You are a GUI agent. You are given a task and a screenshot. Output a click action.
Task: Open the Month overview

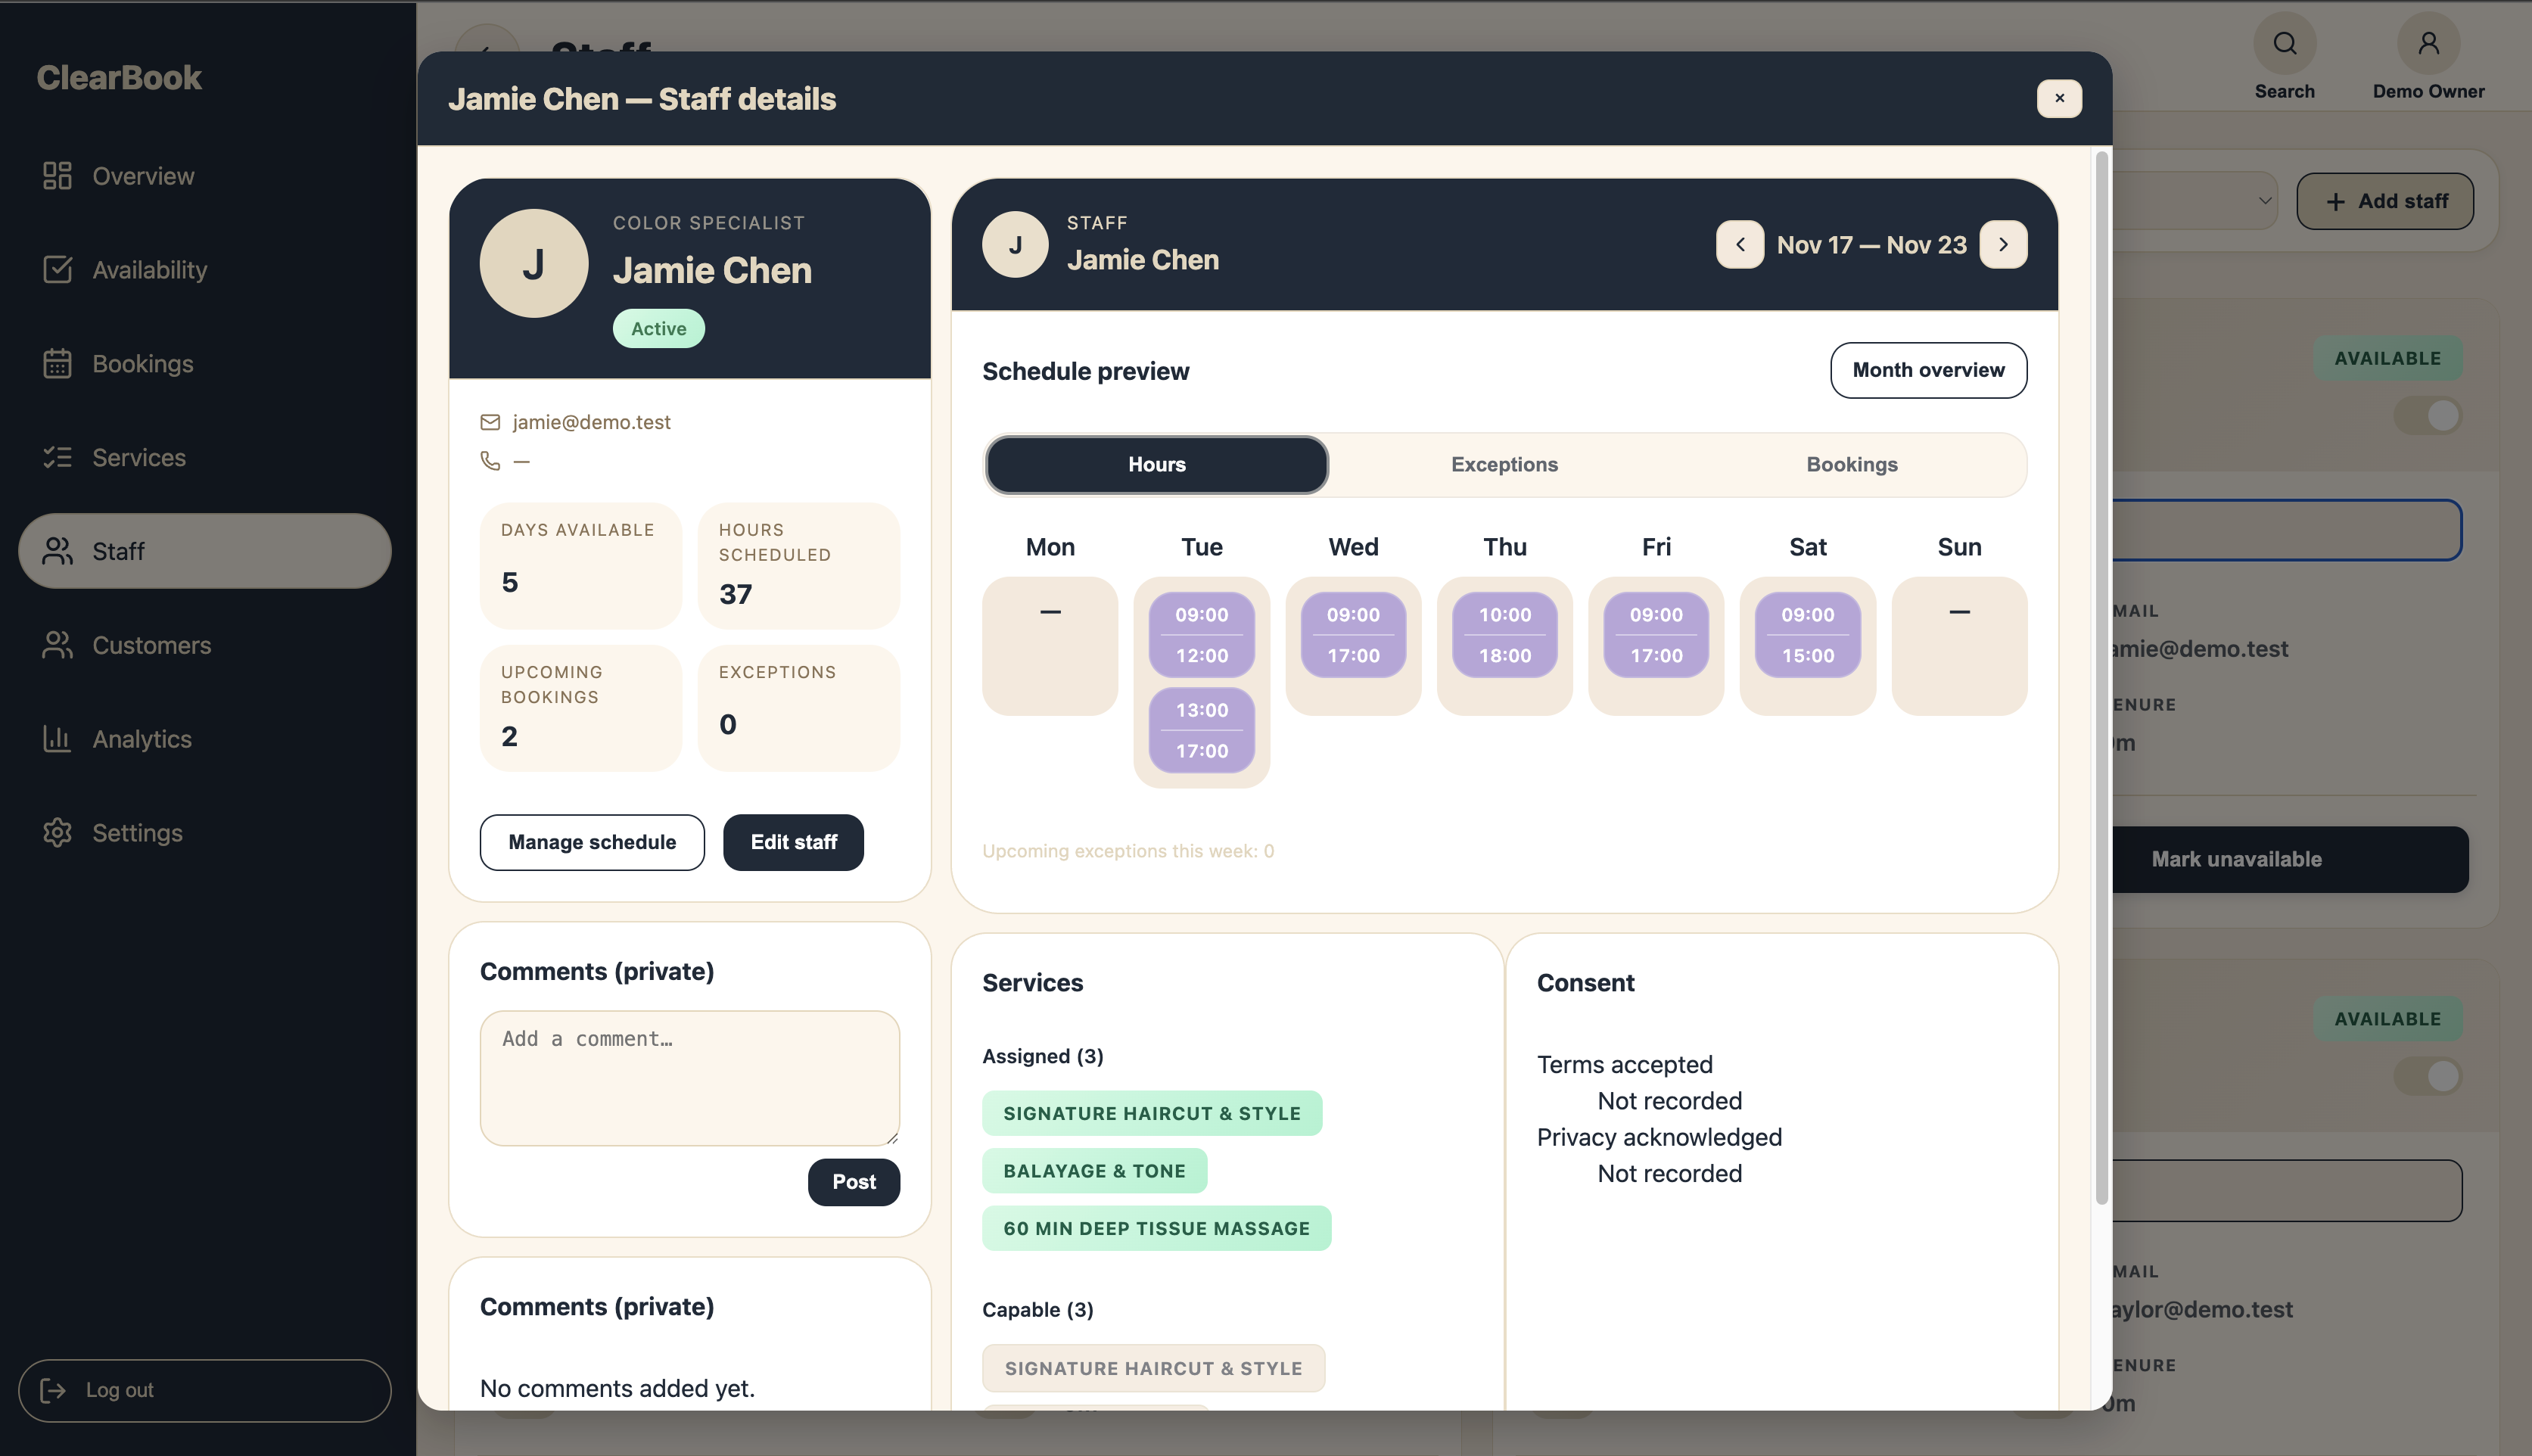click(1928, 370)
